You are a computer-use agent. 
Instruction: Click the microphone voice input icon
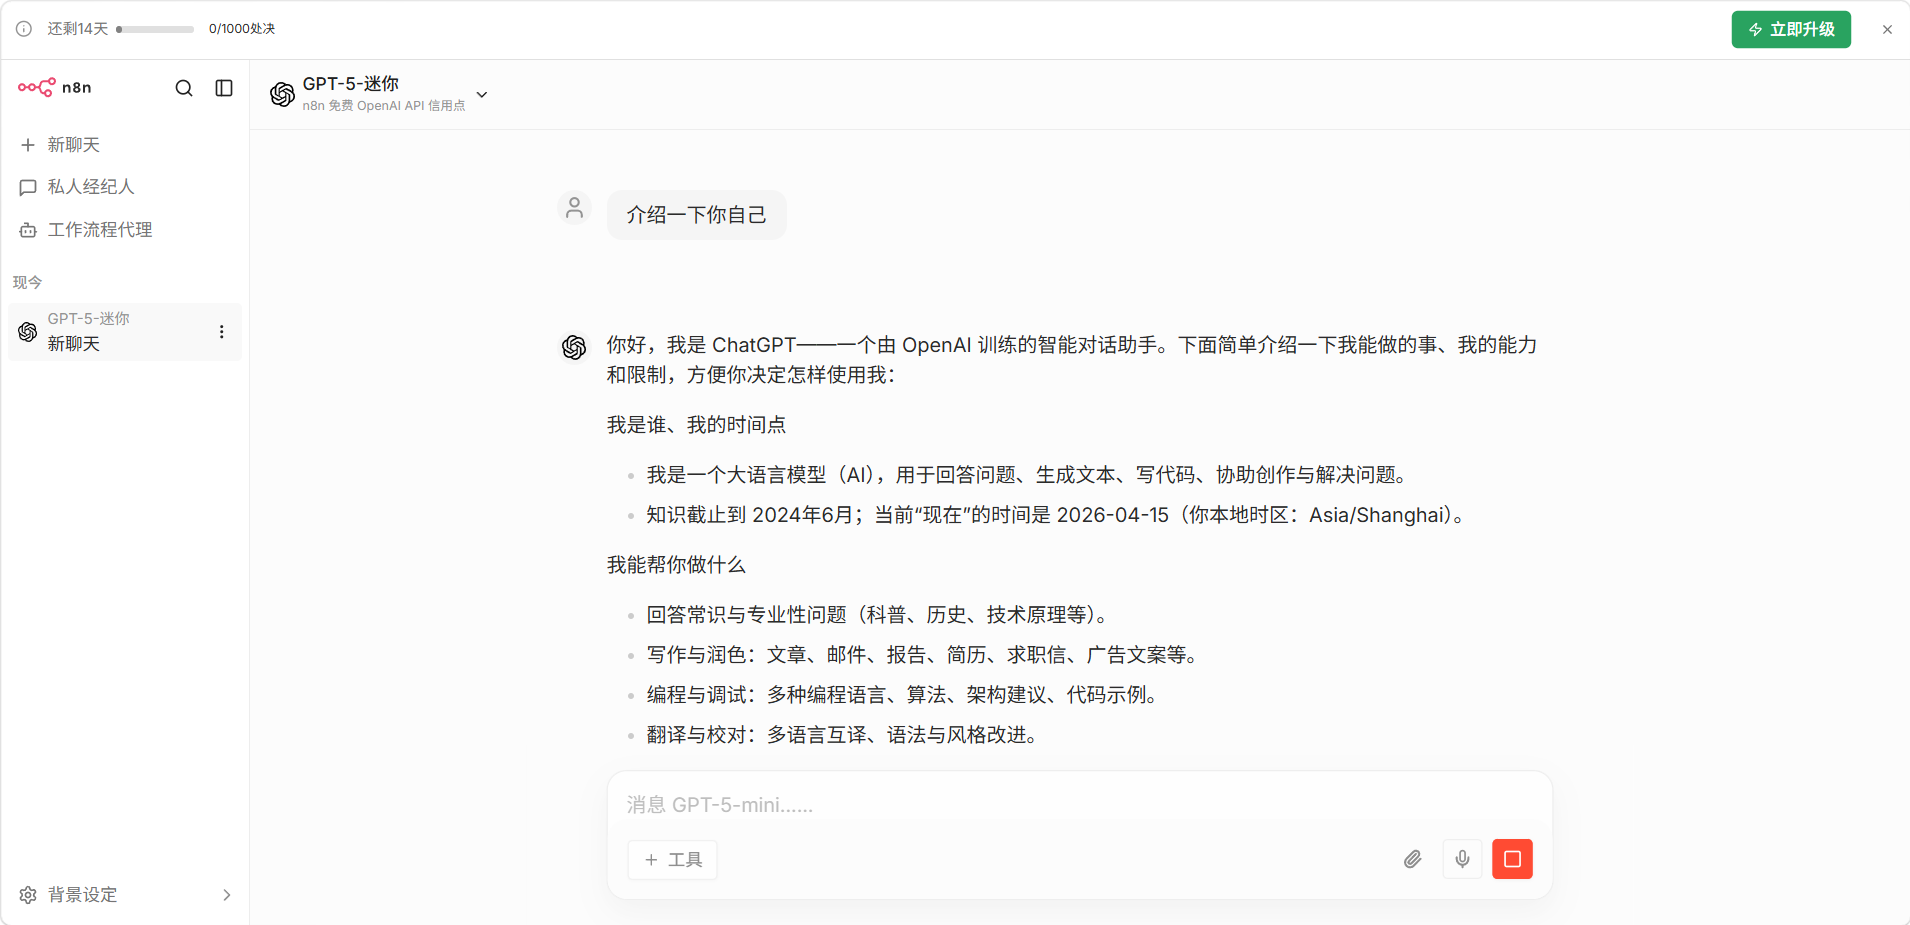point(1462,859)
